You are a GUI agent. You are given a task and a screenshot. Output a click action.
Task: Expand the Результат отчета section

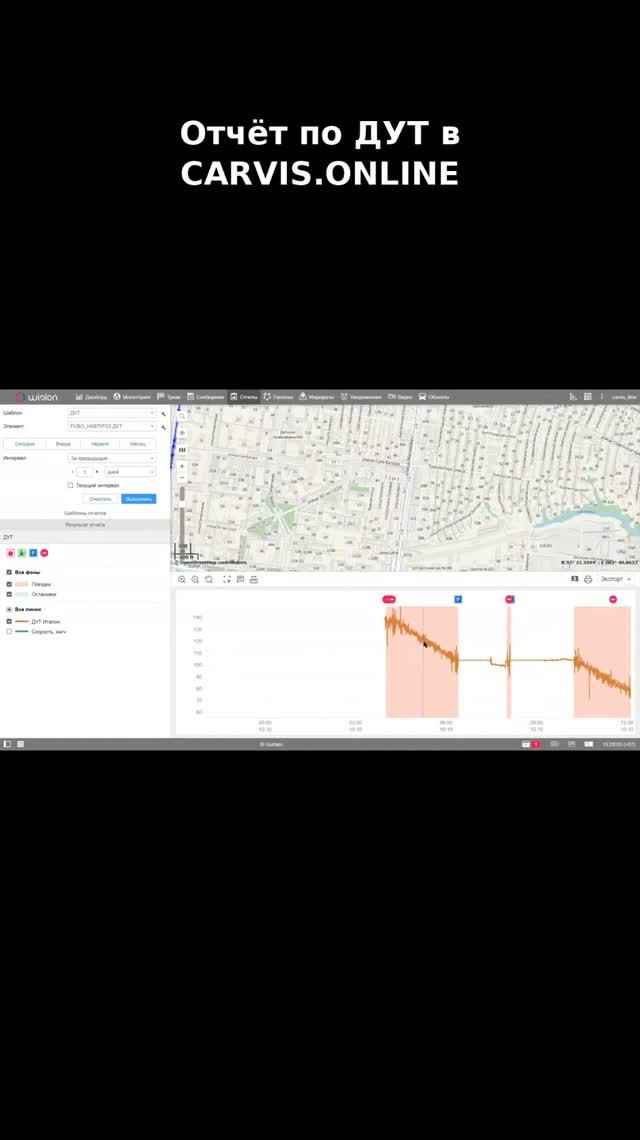[85, 524]
